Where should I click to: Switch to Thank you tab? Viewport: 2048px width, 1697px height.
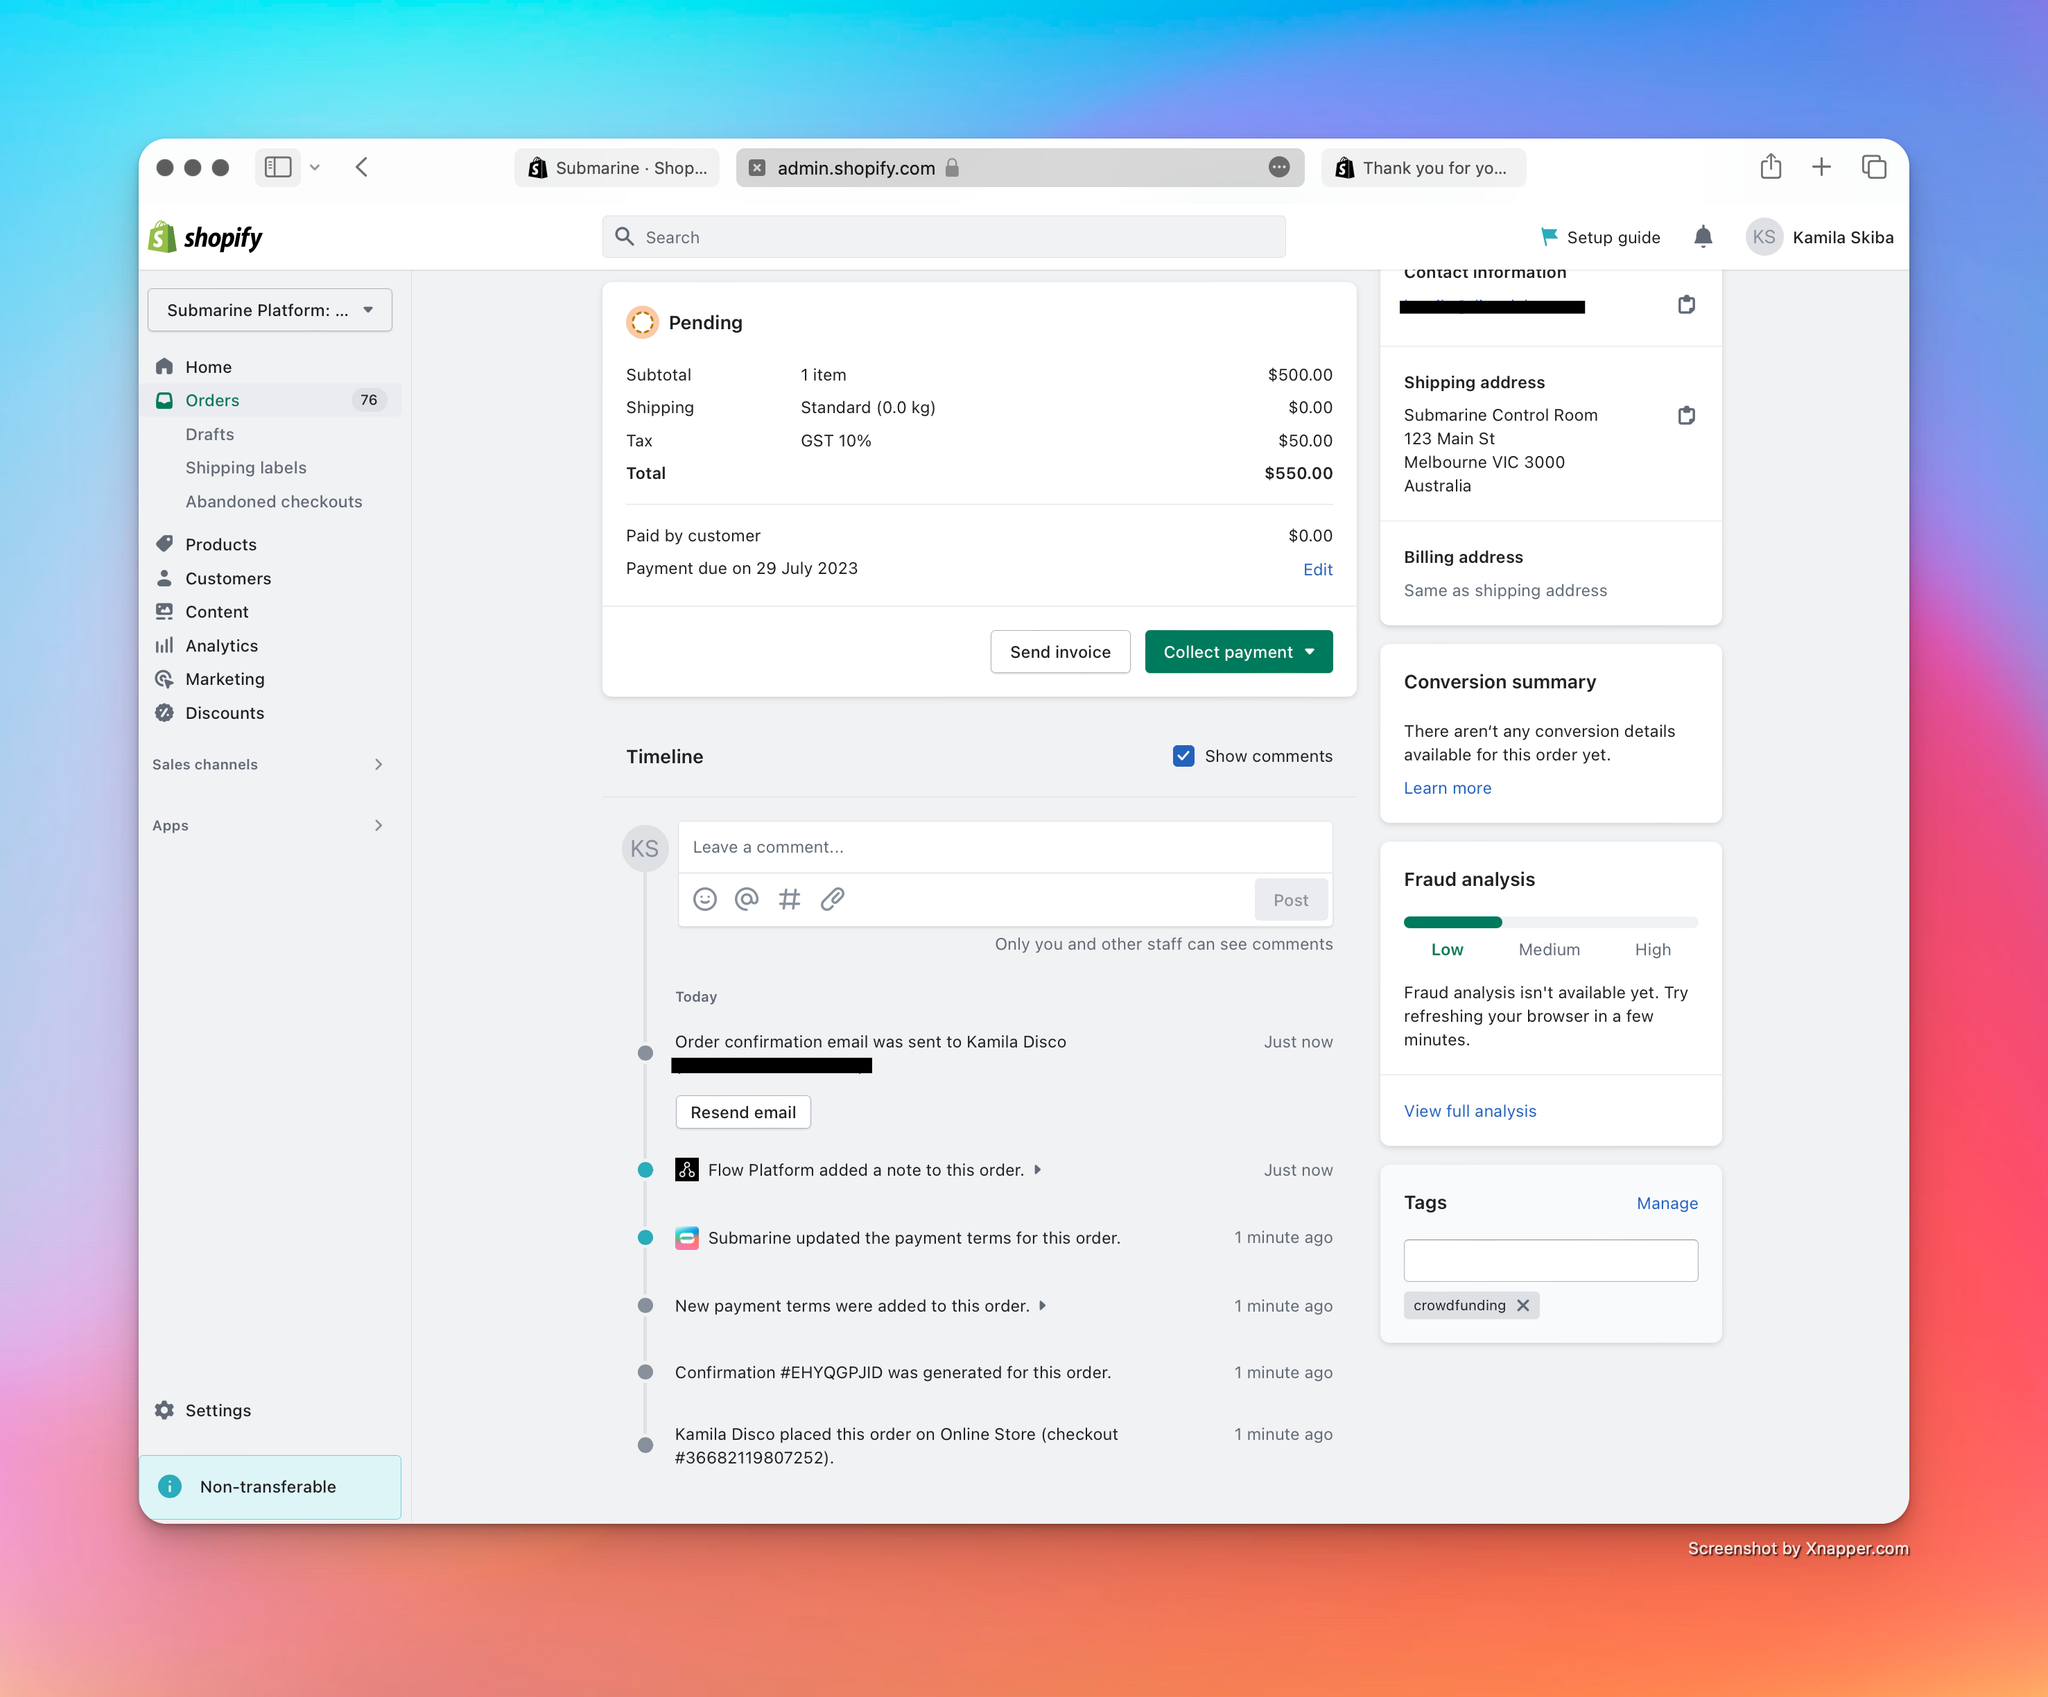point(1423,167)
